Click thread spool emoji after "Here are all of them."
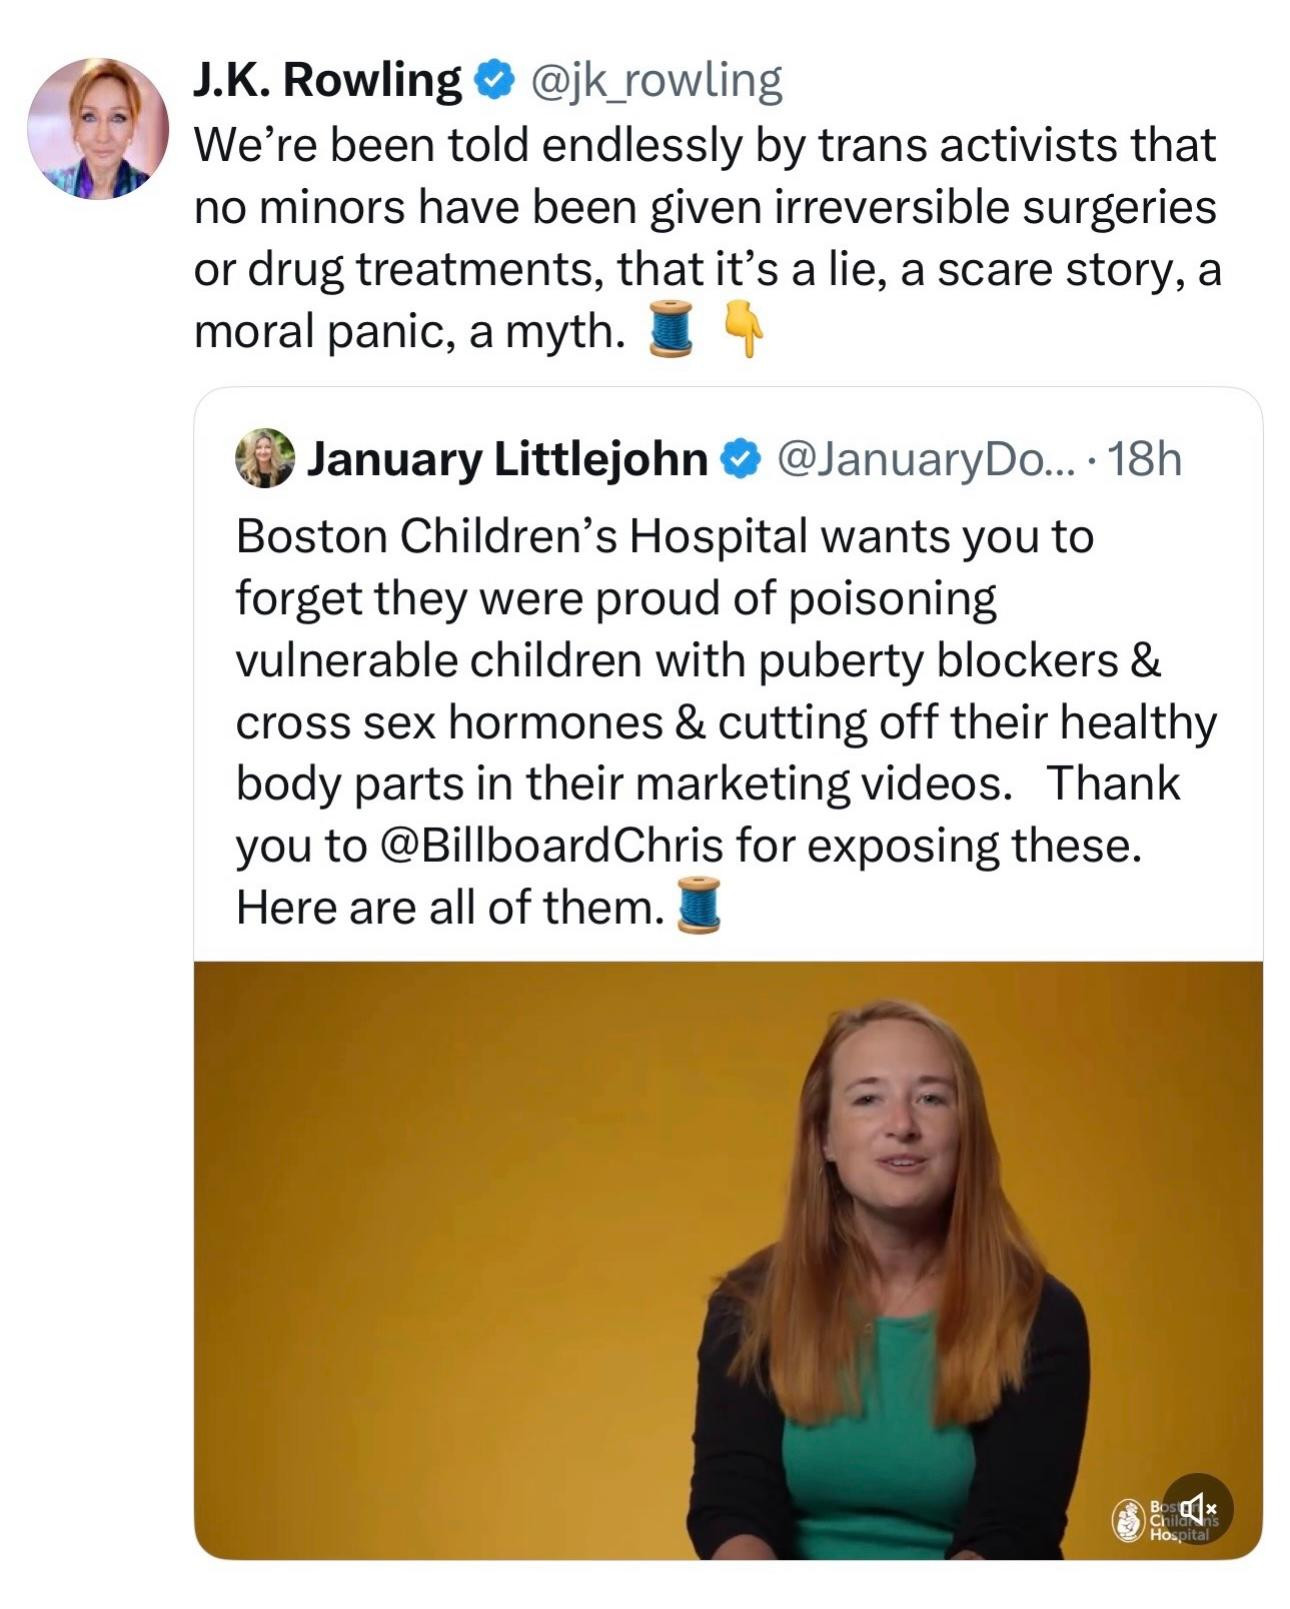 [699, 904]
